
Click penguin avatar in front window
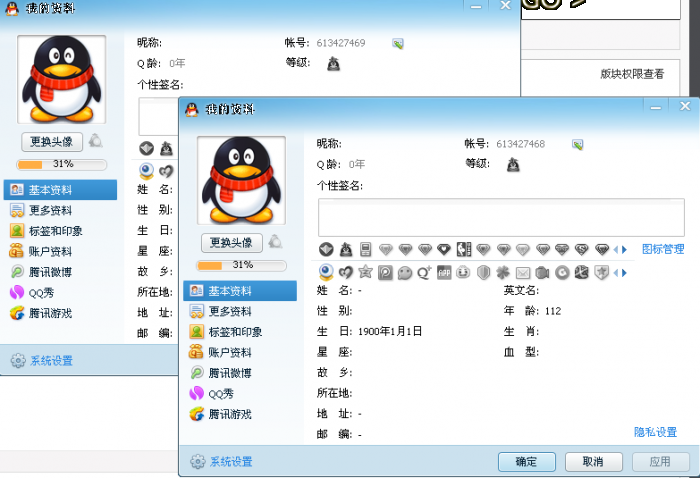[242, 180]
